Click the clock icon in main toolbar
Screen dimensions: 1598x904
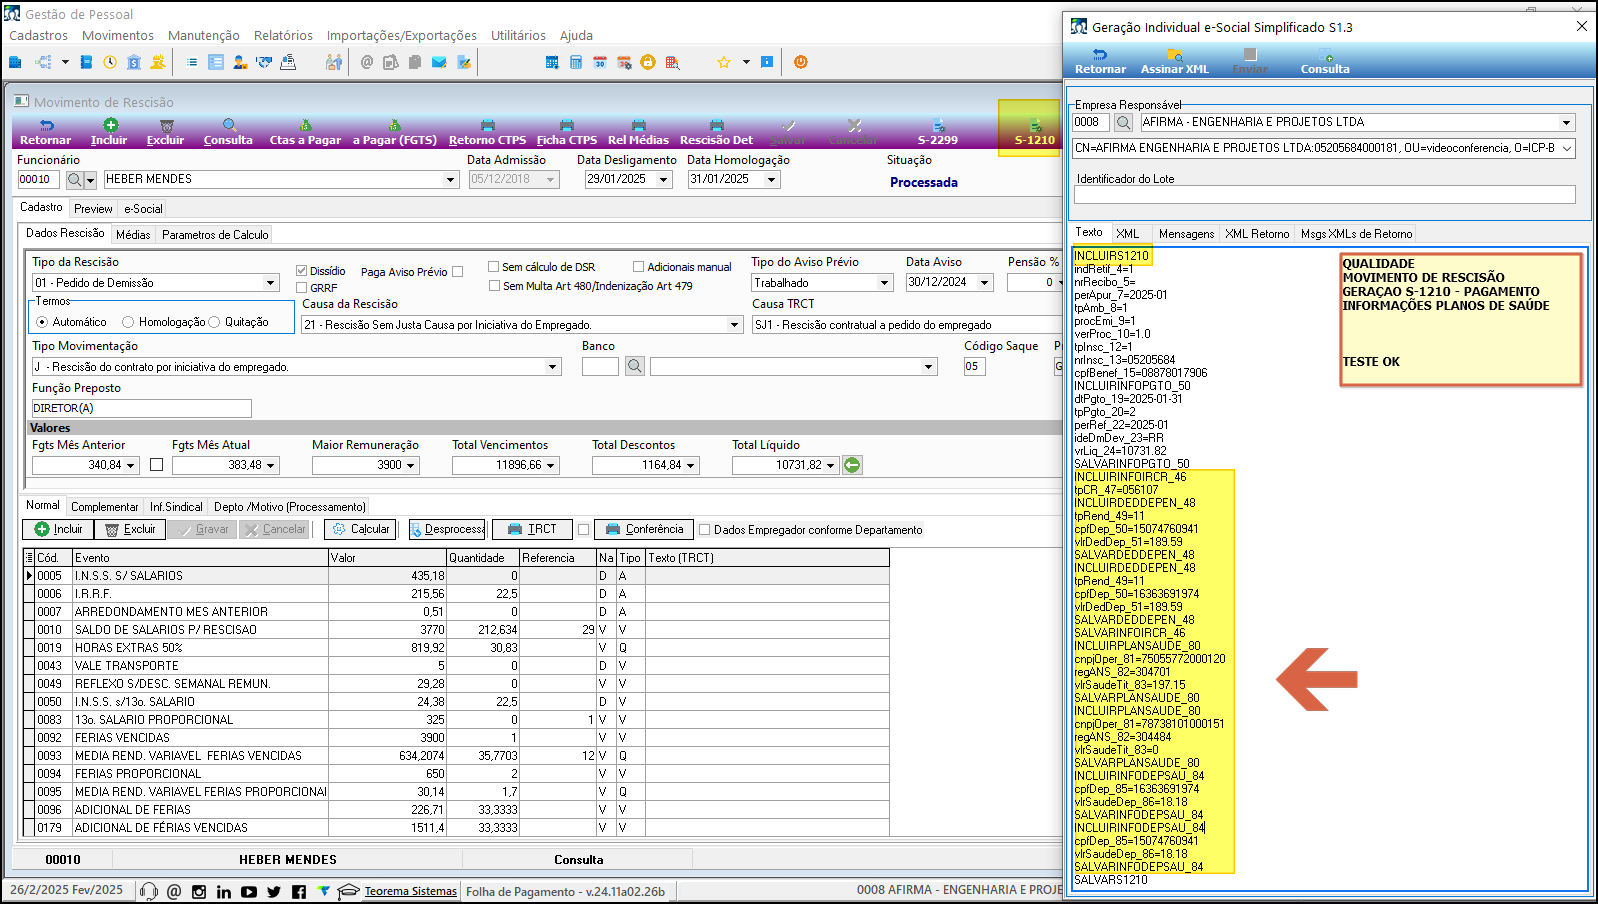pos(110,62)
